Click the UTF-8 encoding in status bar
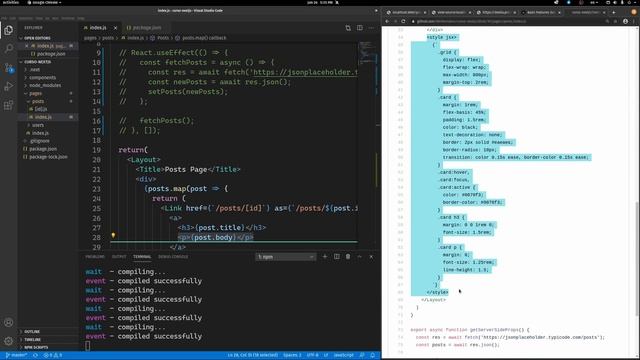The image size is (640, 360). tap(313, 356)
